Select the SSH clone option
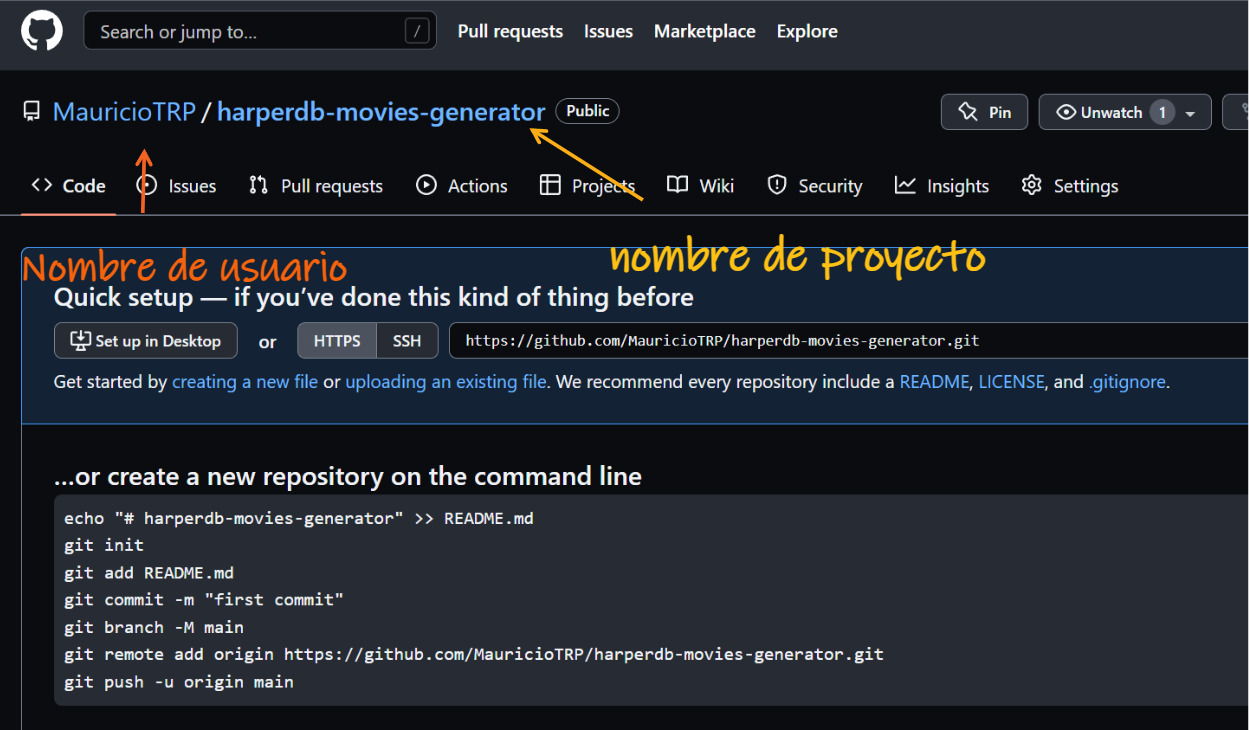 [x=406, y=340]
